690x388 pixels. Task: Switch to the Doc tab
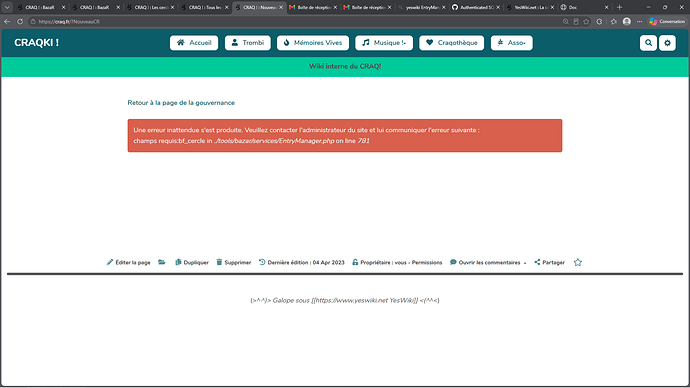pyautogui.click(x=584, y=7)
